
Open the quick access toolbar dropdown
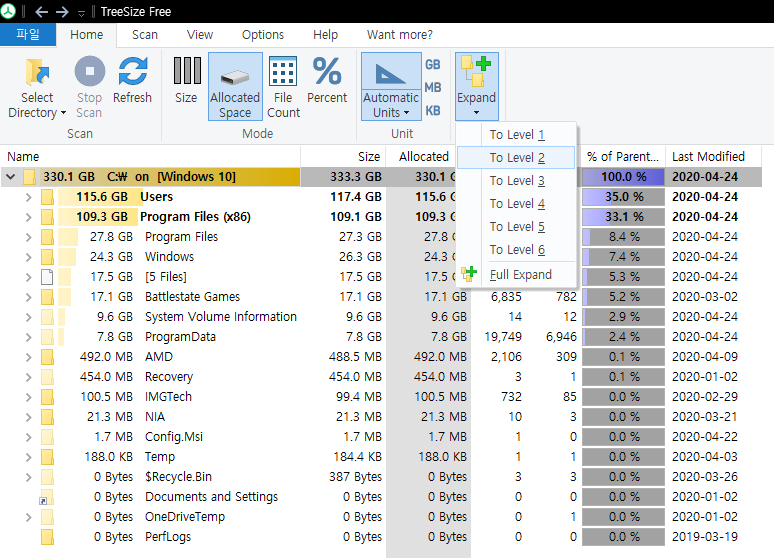coord(81,13)
